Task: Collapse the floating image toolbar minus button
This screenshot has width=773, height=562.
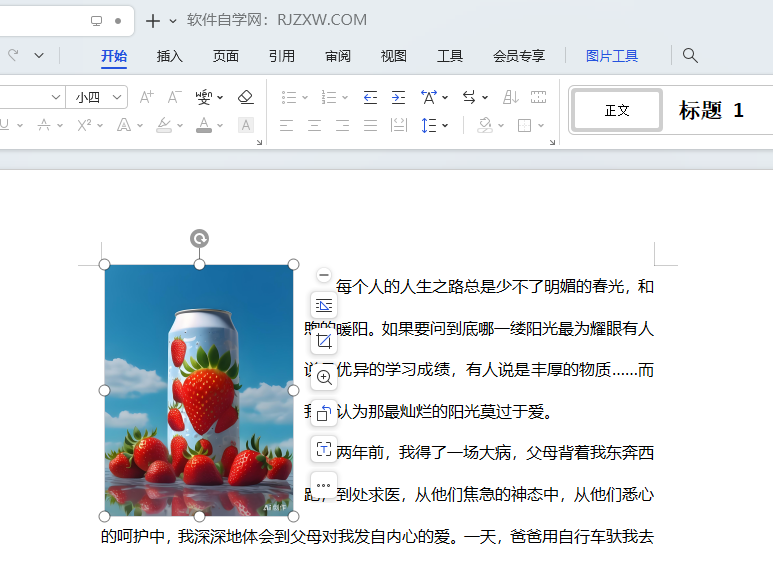Action: point(323,275)
